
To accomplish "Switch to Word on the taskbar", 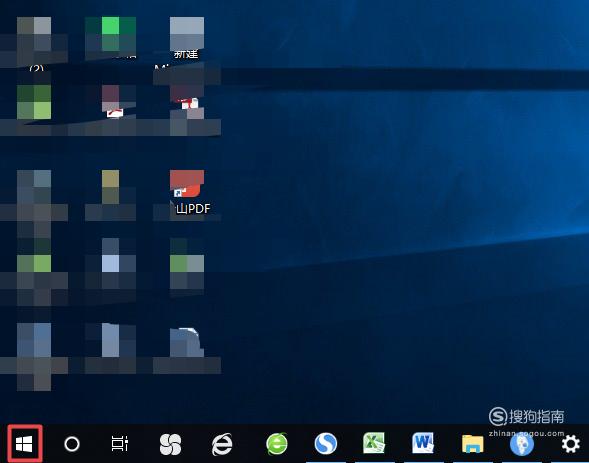I will tap(423, 443).
